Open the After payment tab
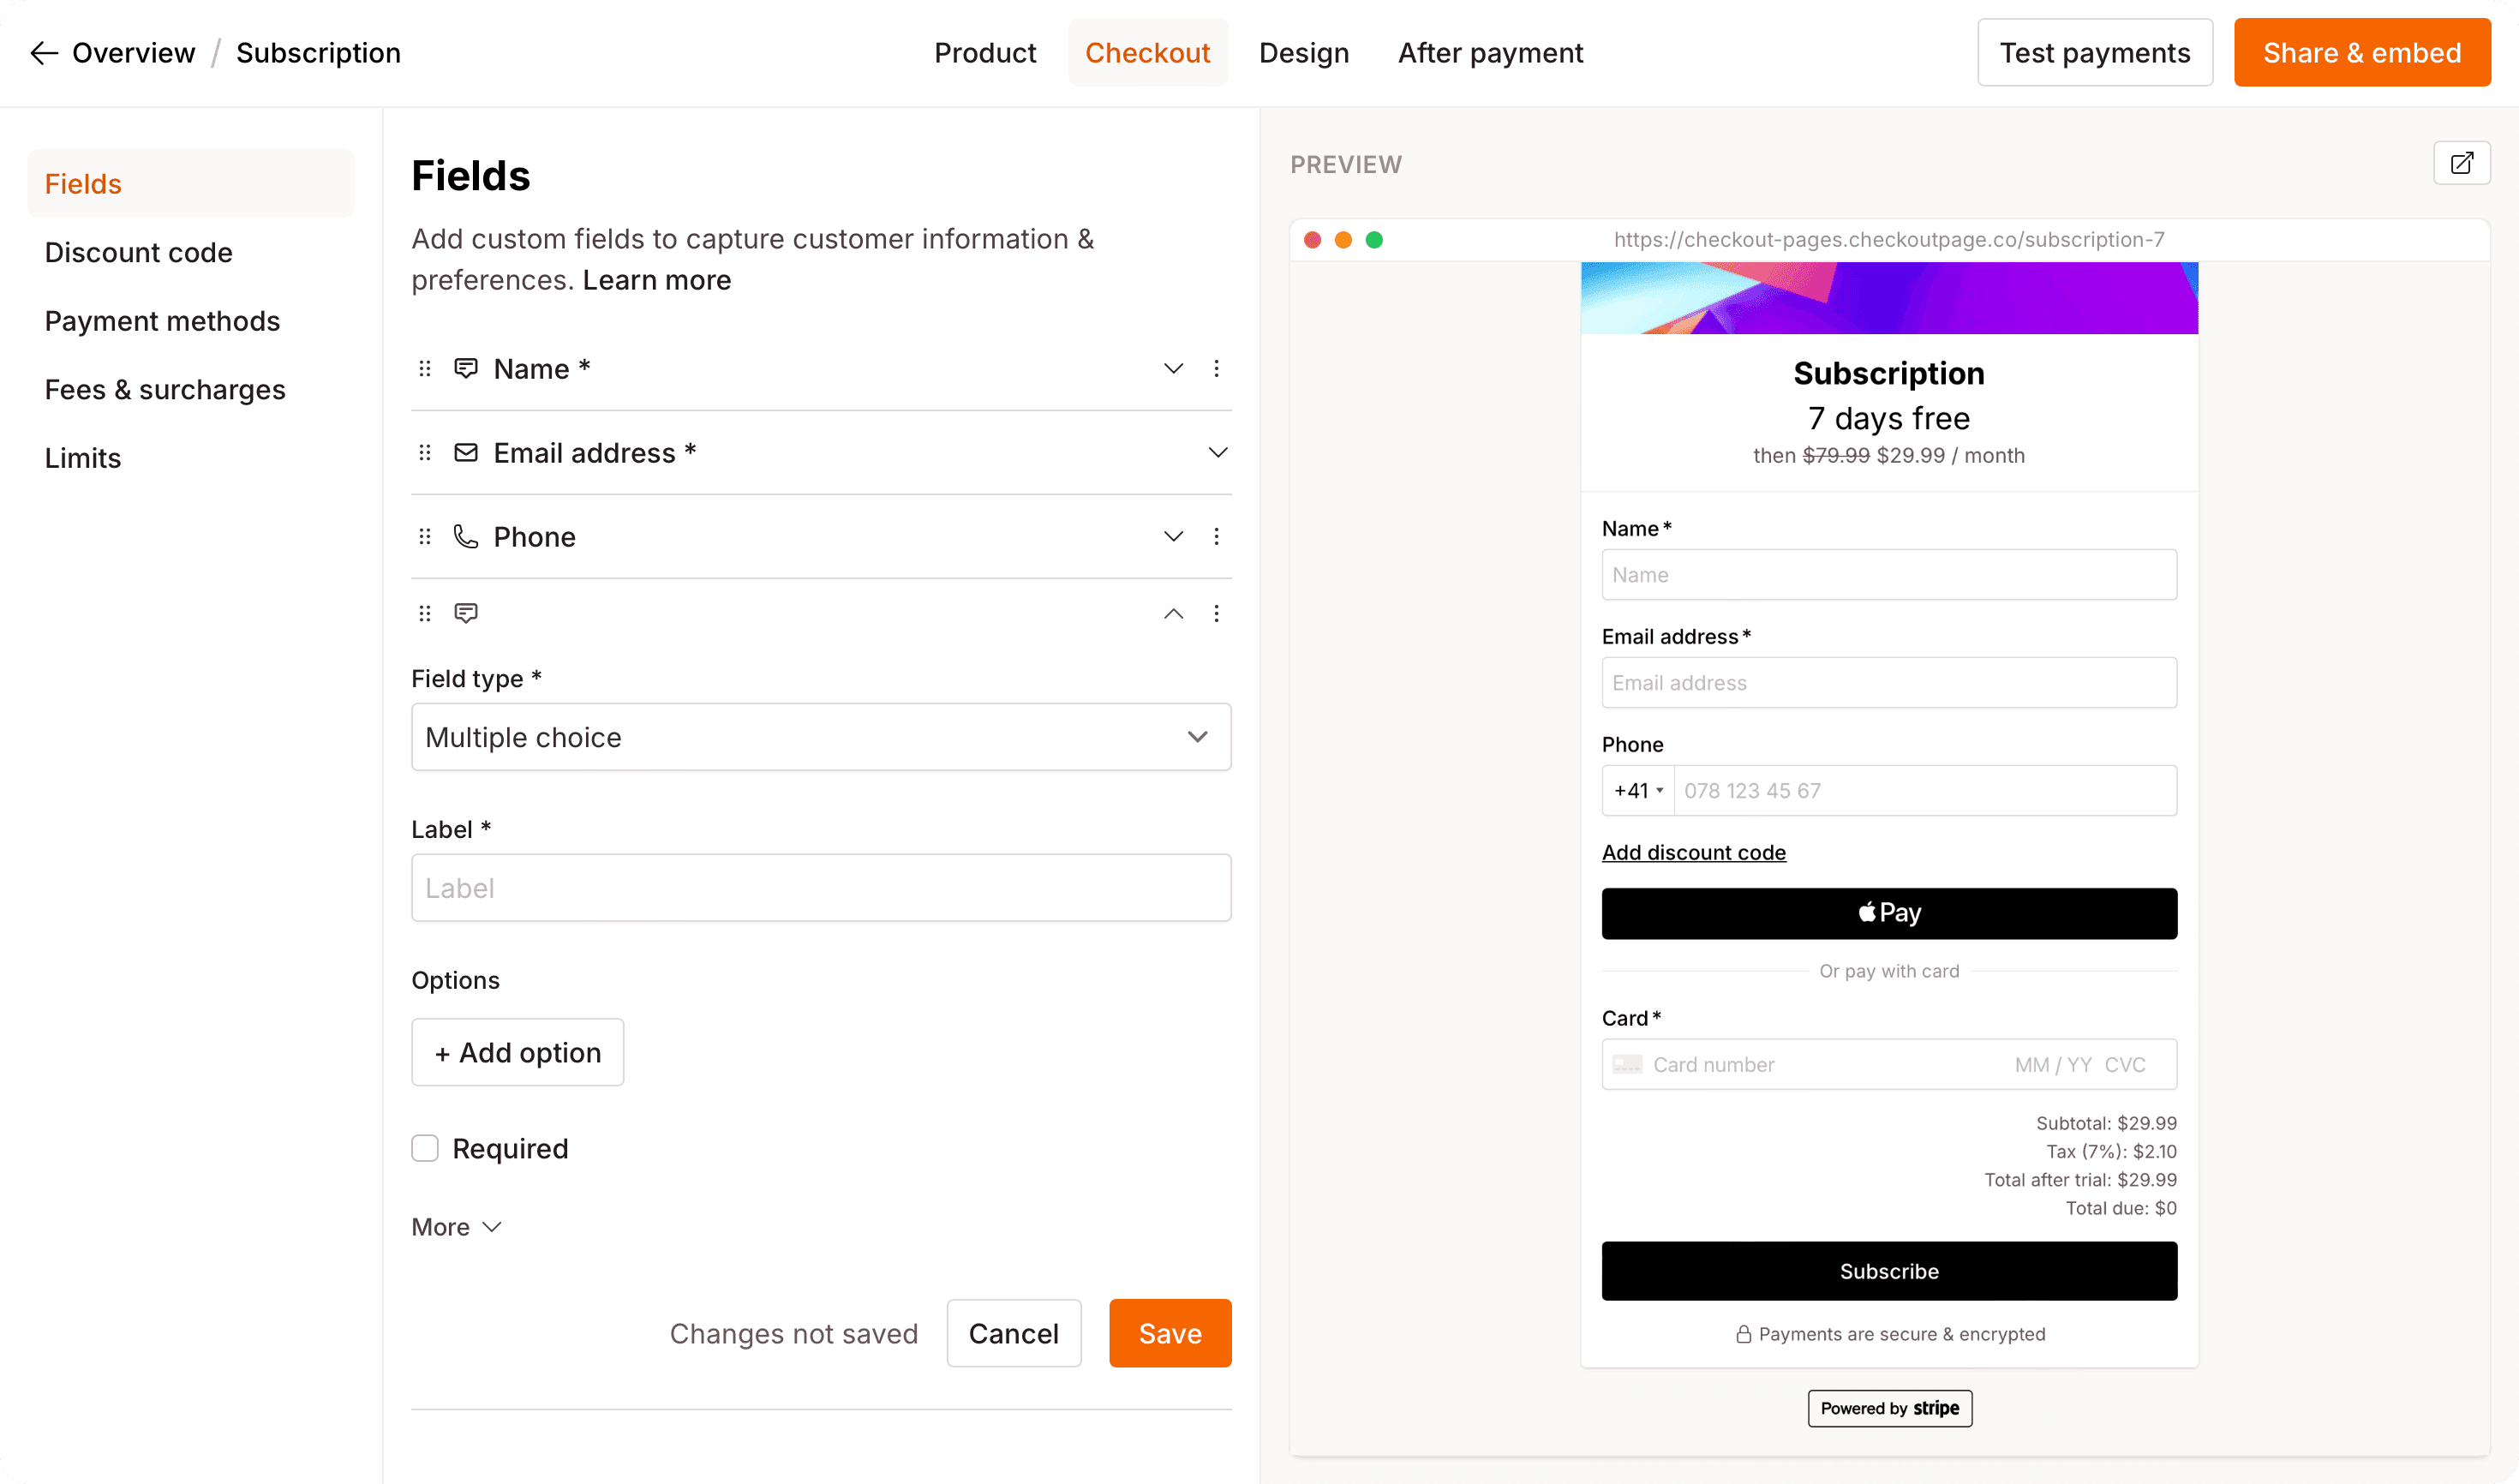Viewport: 2519px width, 1484px height. click(x=1490, y=52)
